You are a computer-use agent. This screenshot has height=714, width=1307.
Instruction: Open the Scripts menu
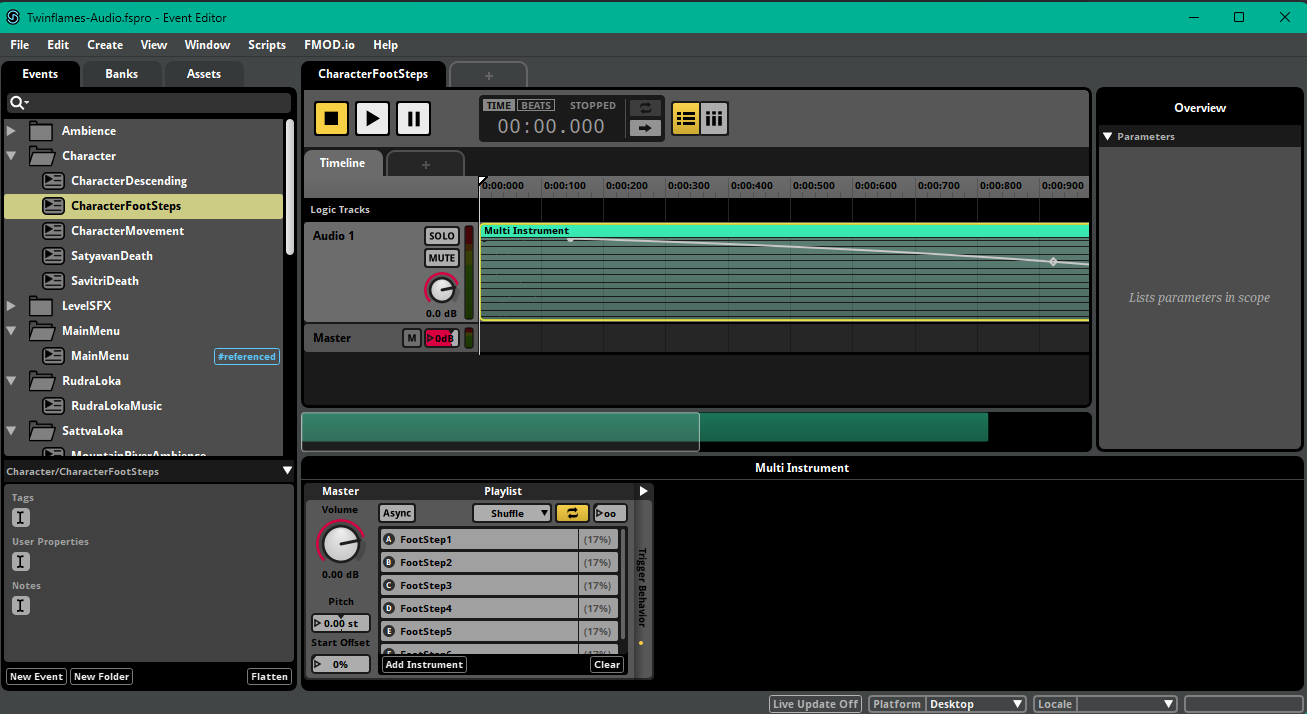point(267,45)
